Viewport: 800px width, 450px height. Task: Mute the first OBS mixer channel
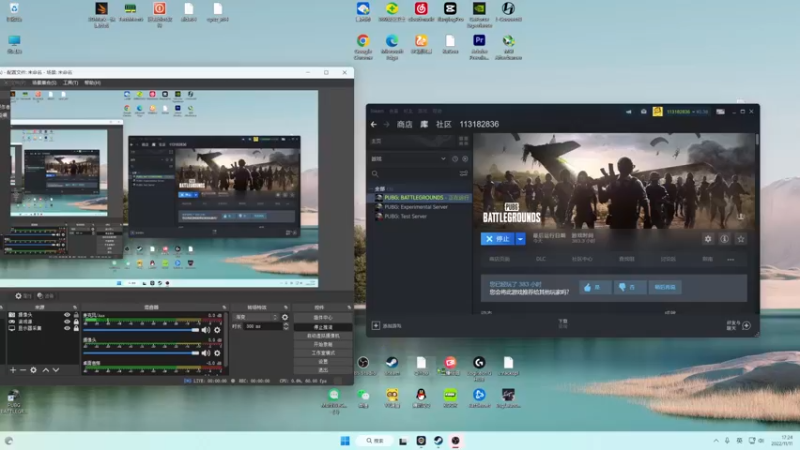(206, 330)
